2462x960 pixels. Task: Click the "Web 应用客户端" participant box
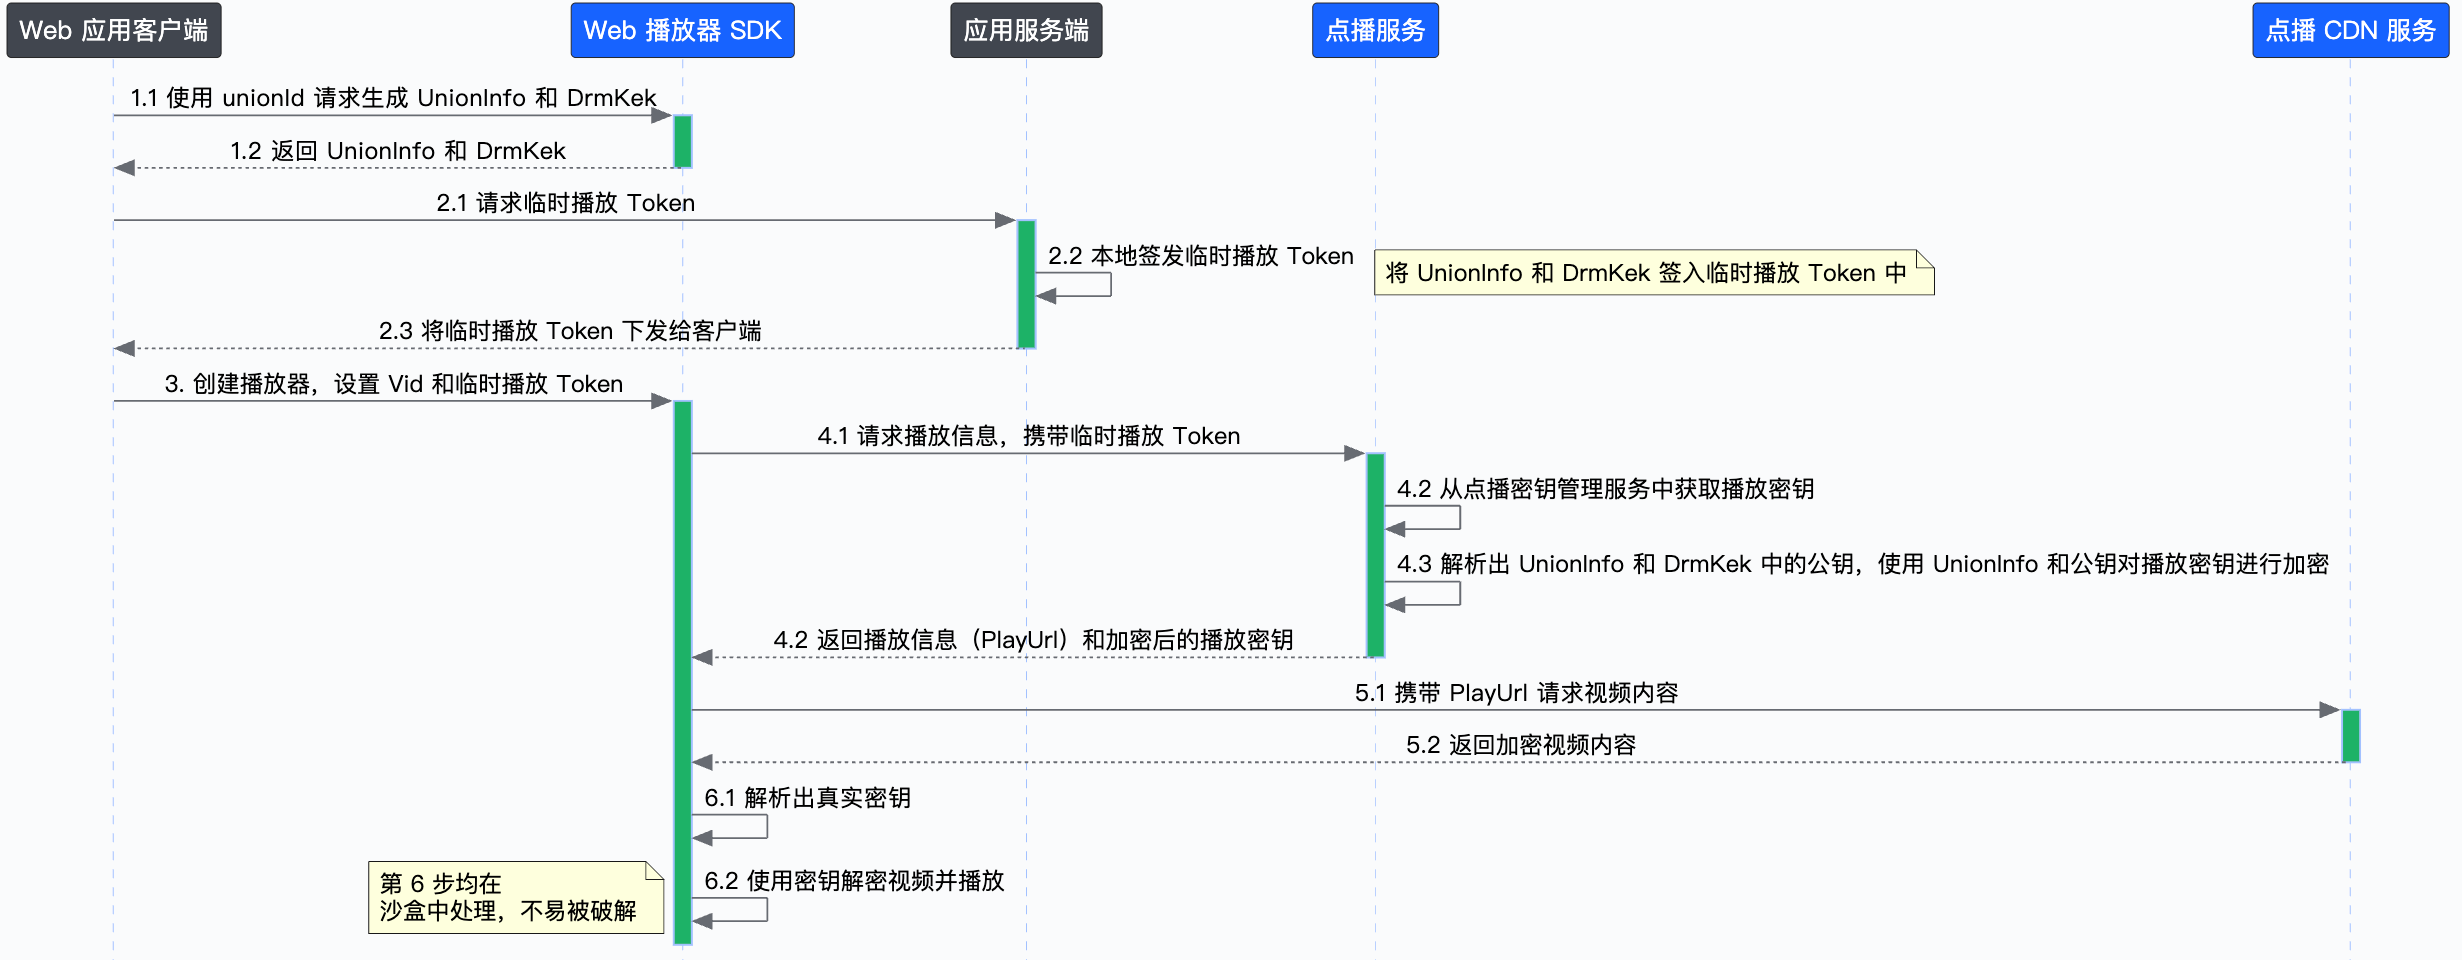pos(114,30)
